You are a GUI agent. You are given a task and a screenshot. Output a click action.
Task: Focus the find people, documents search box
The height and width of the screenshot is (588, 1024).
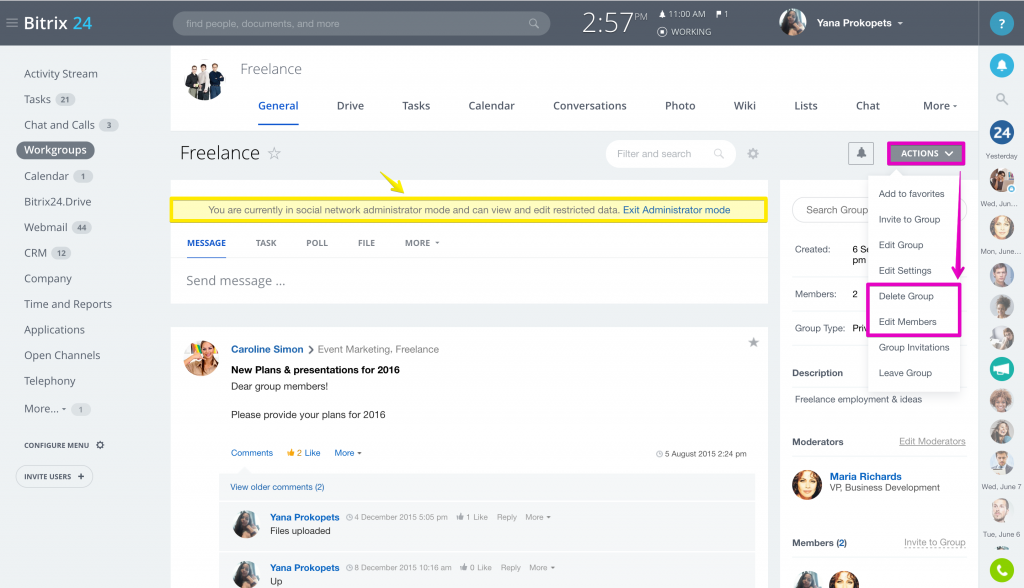pyautogui.click(x=361, y=24)
